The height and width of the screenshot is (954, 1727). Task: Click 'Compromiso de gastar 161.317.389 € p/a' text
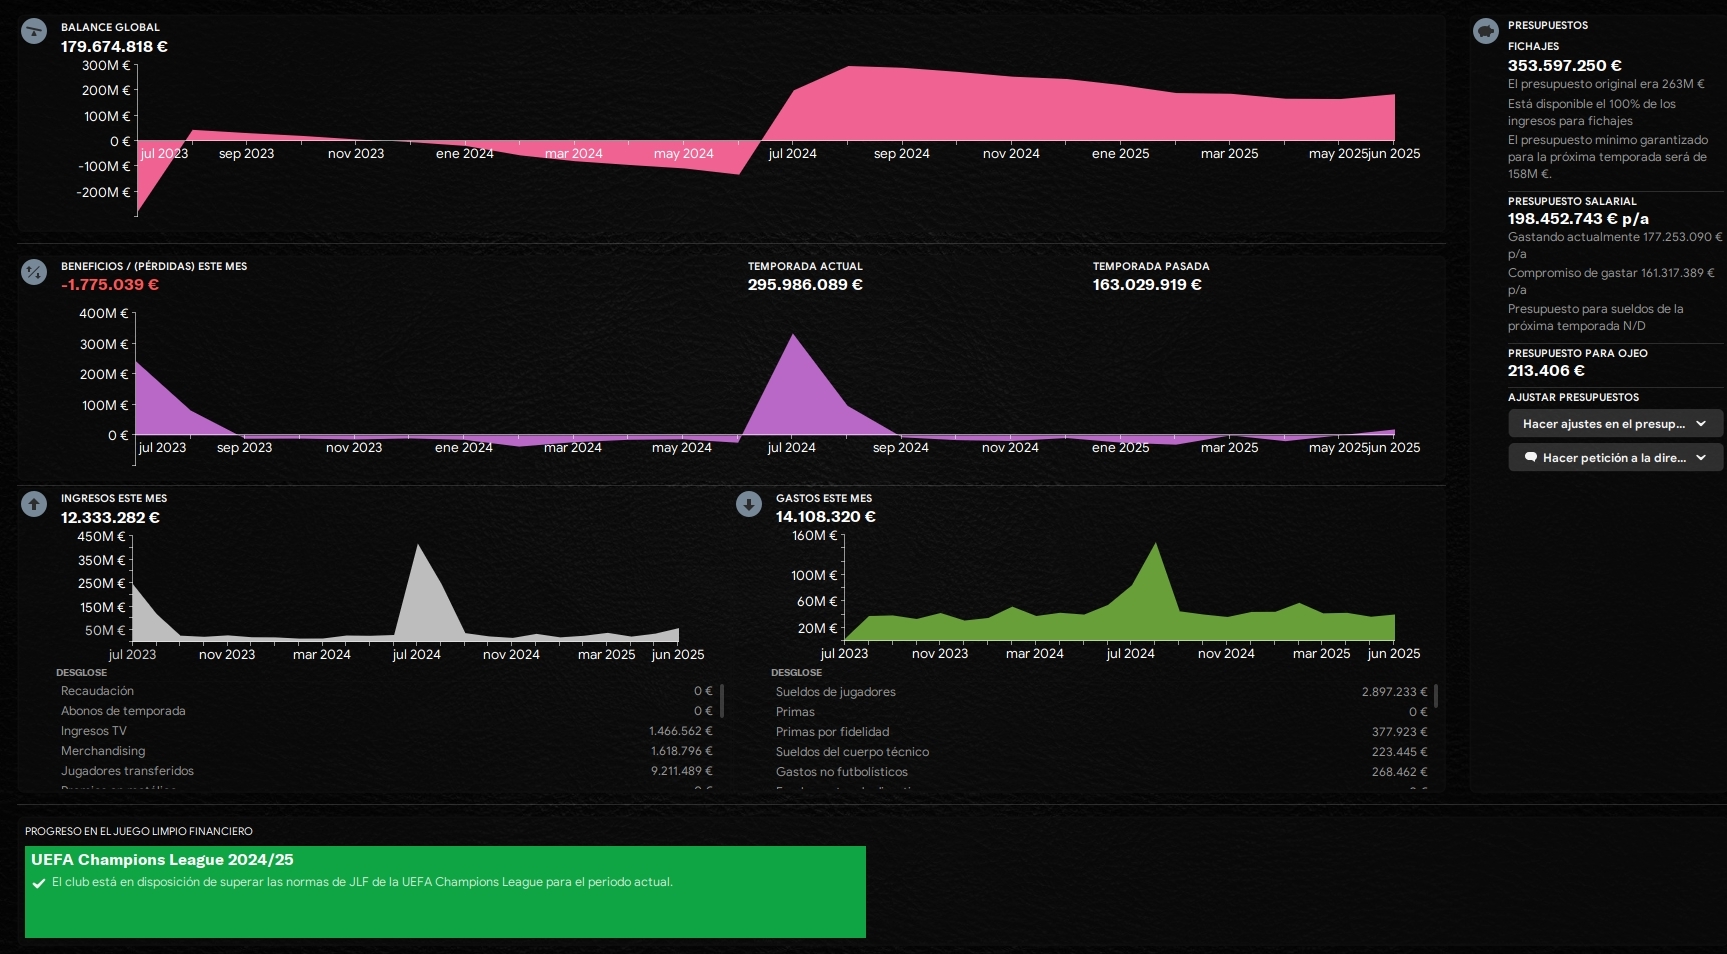pos(1611,281)
